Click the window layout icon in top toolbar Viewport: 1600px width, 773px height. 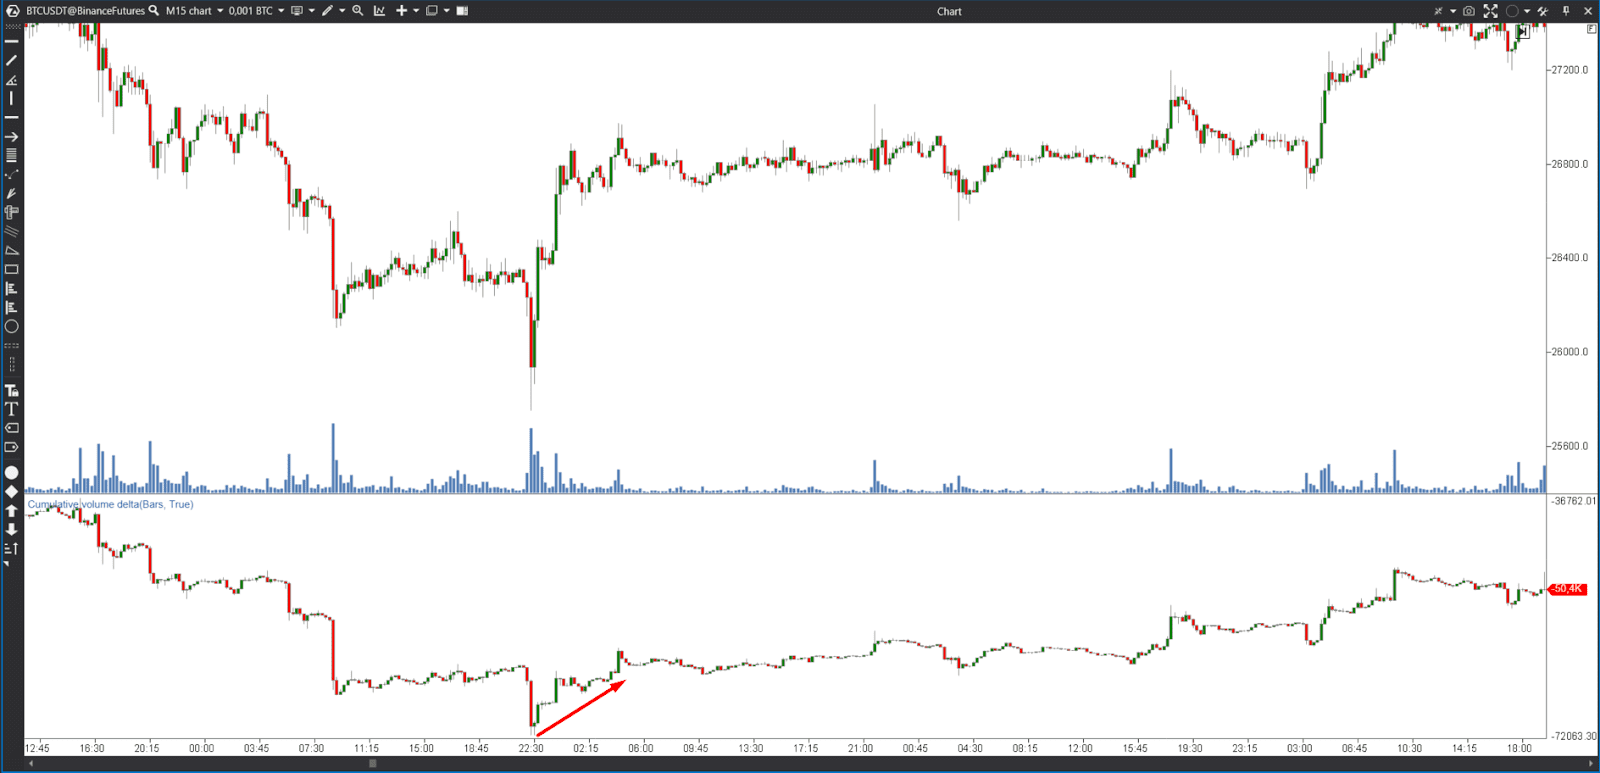coord(432,11)
